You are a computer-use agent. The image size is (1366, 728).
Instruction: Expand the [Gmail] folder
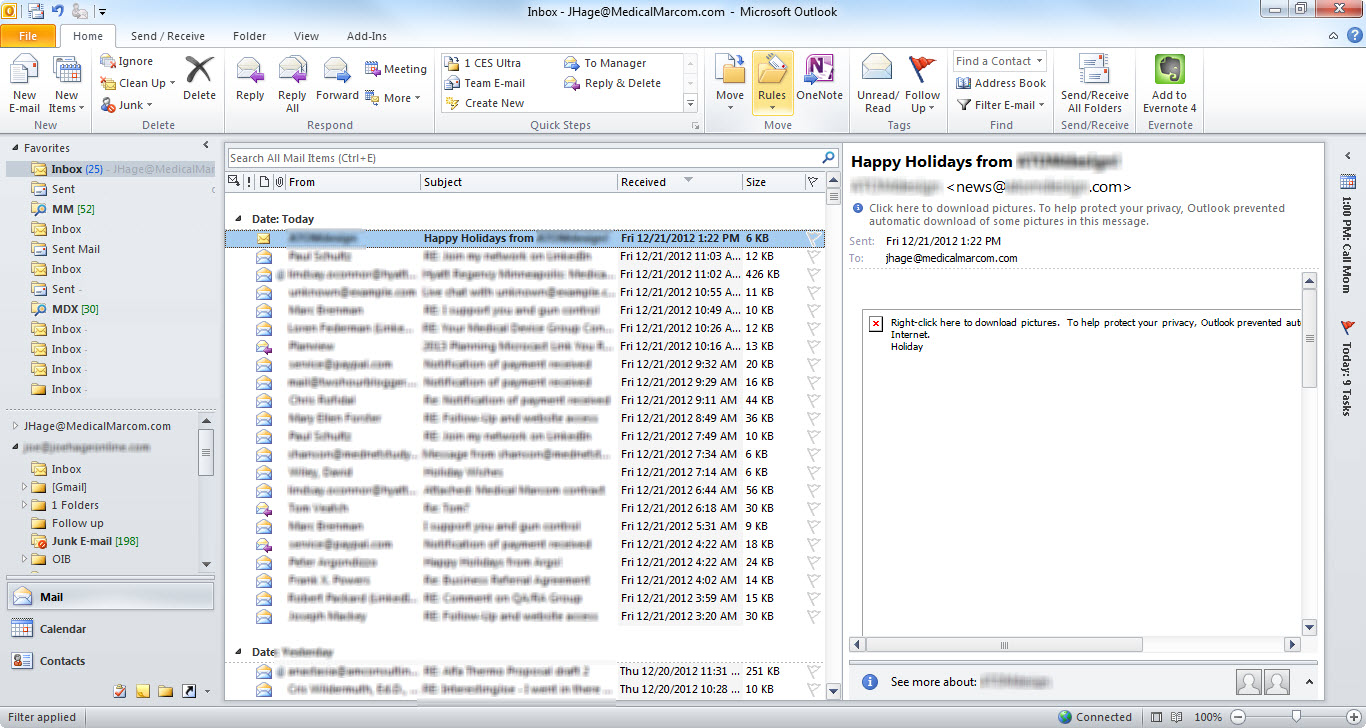click(x=24, y=487)
